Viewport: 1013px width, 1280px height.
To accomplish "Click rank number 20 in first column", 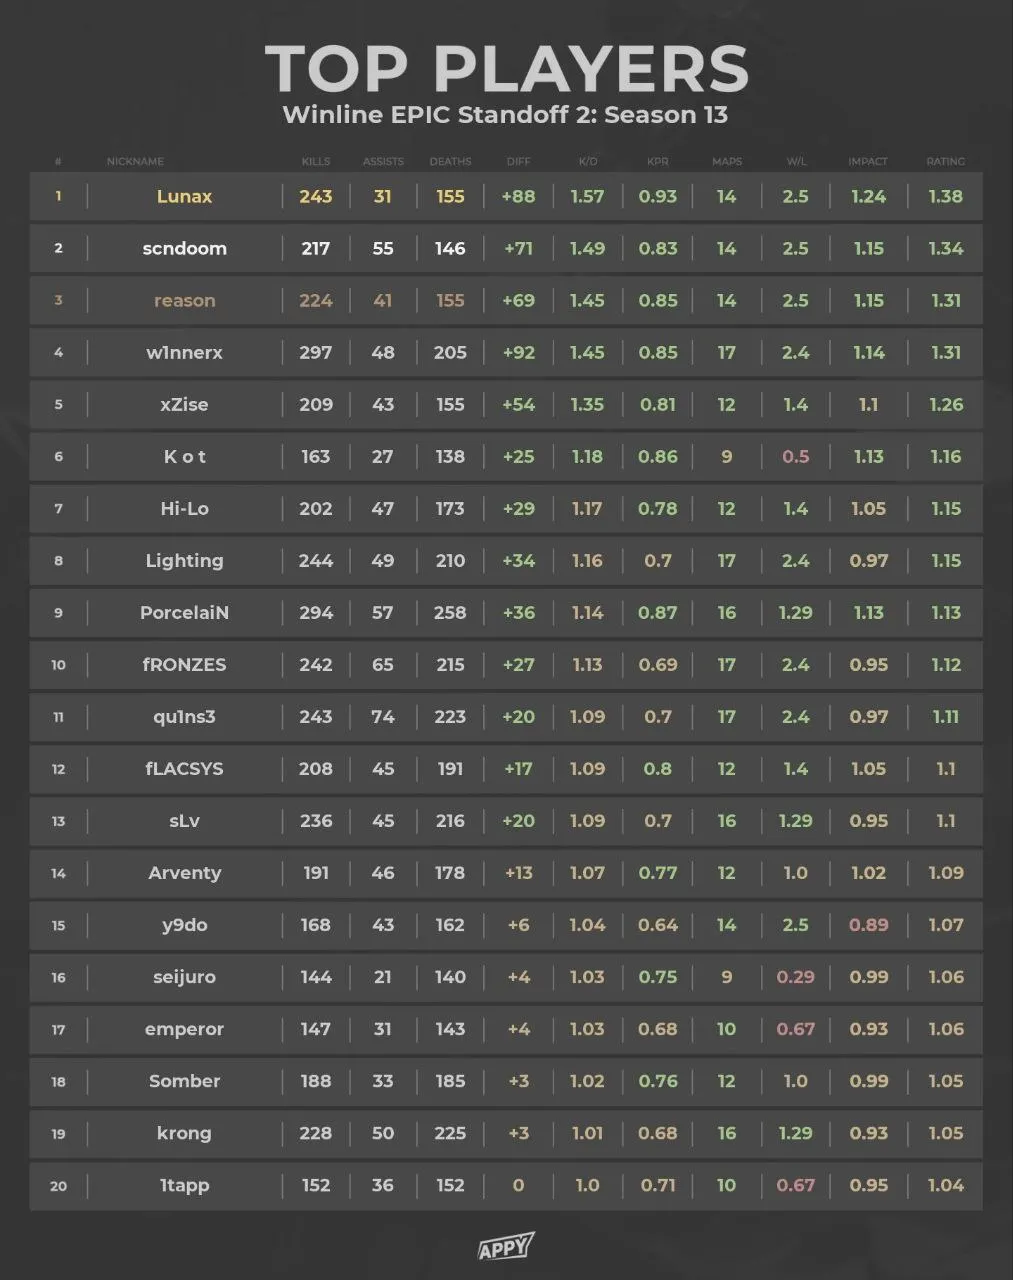I will point(58,1186).
